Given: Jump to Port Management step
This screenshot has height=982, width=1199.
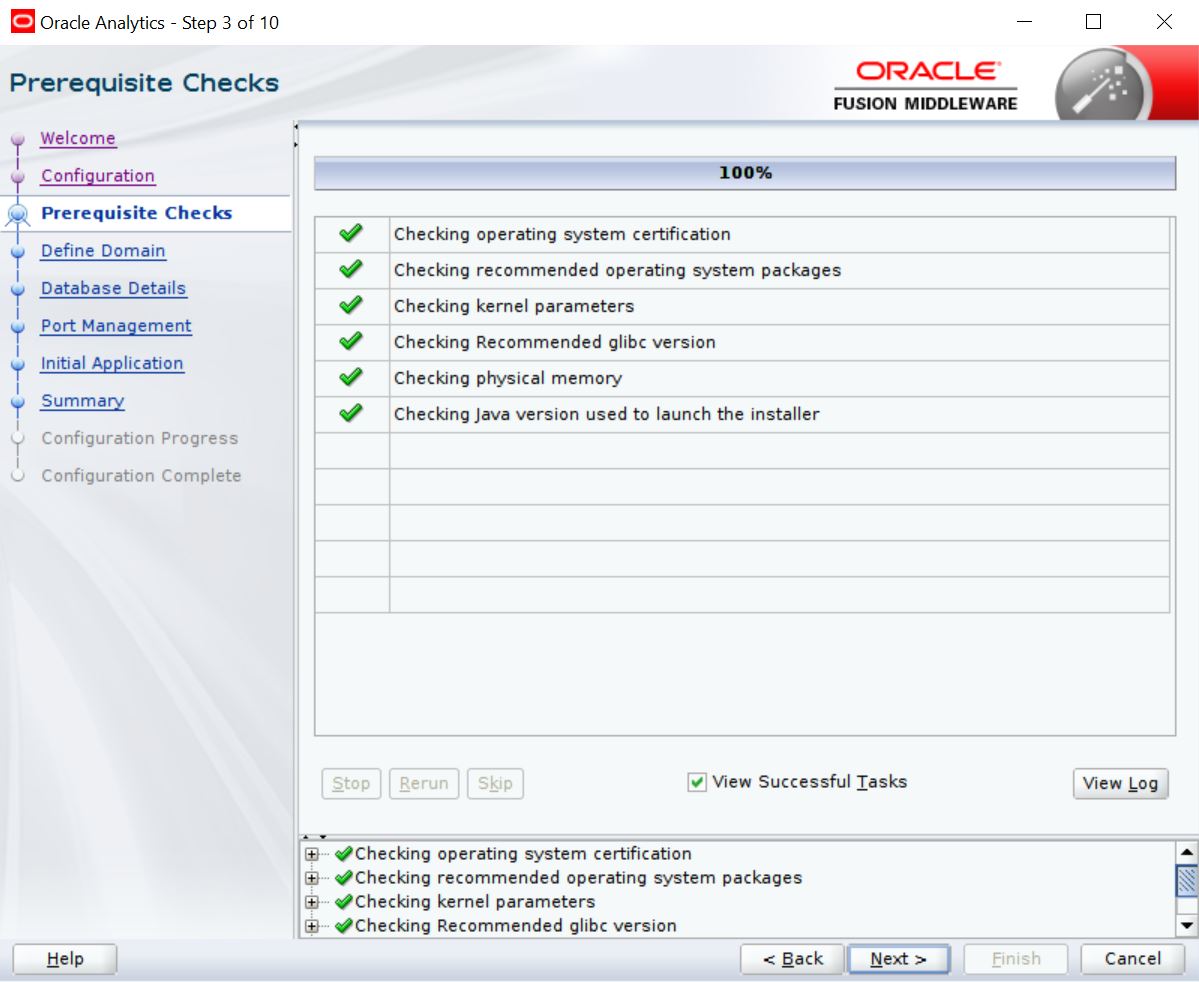Looking at the screenshot, I should click(x=116, y=326).
